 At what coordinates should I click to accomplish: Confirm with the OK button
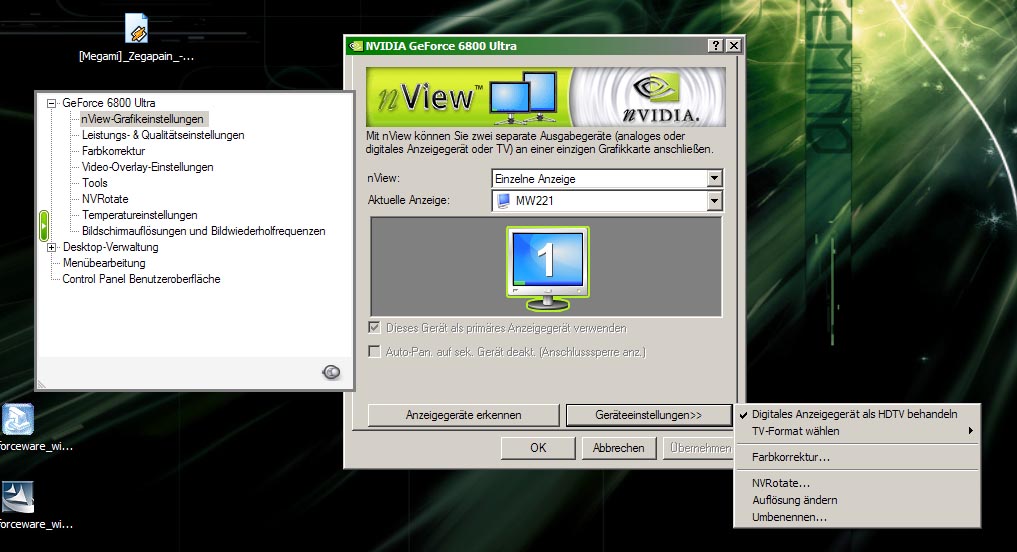click(x=538, y=448)
